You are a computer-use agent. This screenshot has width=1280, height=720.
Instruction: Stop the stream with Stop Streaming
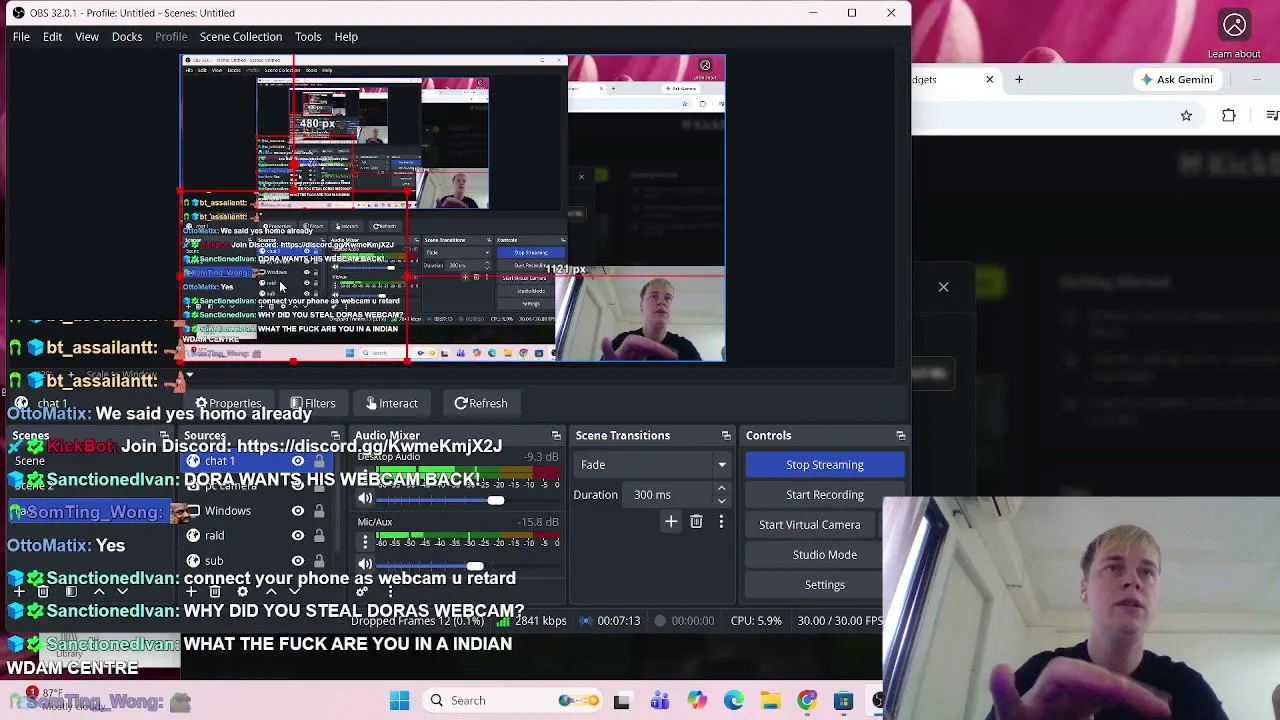(825, 465)
